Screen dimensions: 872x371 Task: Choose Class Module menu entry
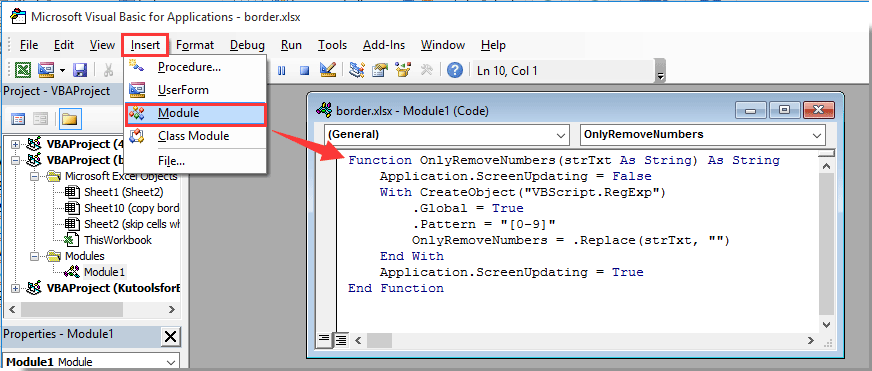coord(193,136)
